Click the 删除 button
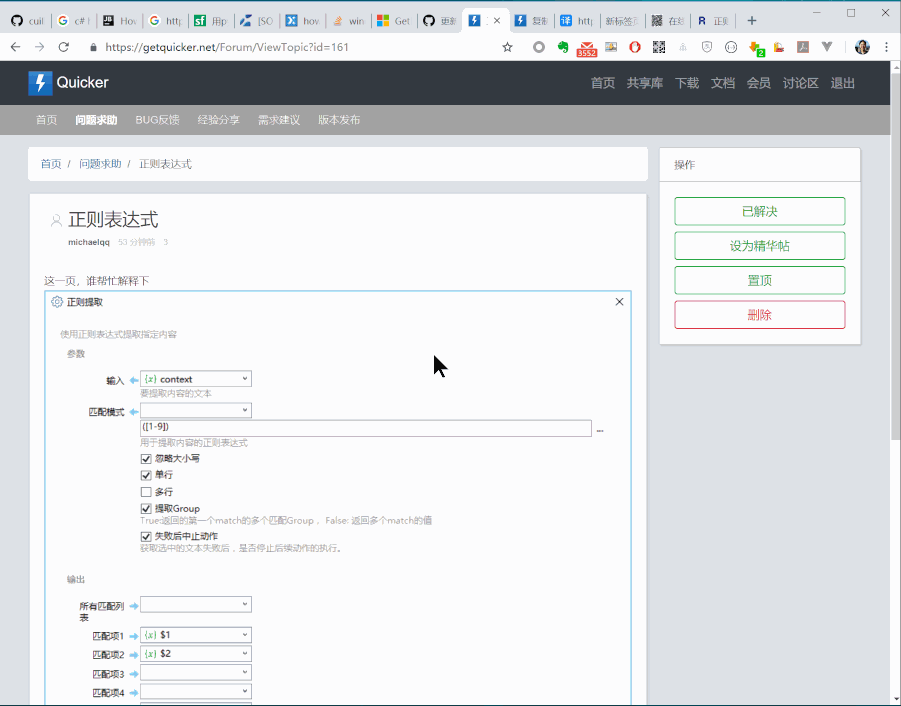Viewport: 901px width, 706px height. 759,314
